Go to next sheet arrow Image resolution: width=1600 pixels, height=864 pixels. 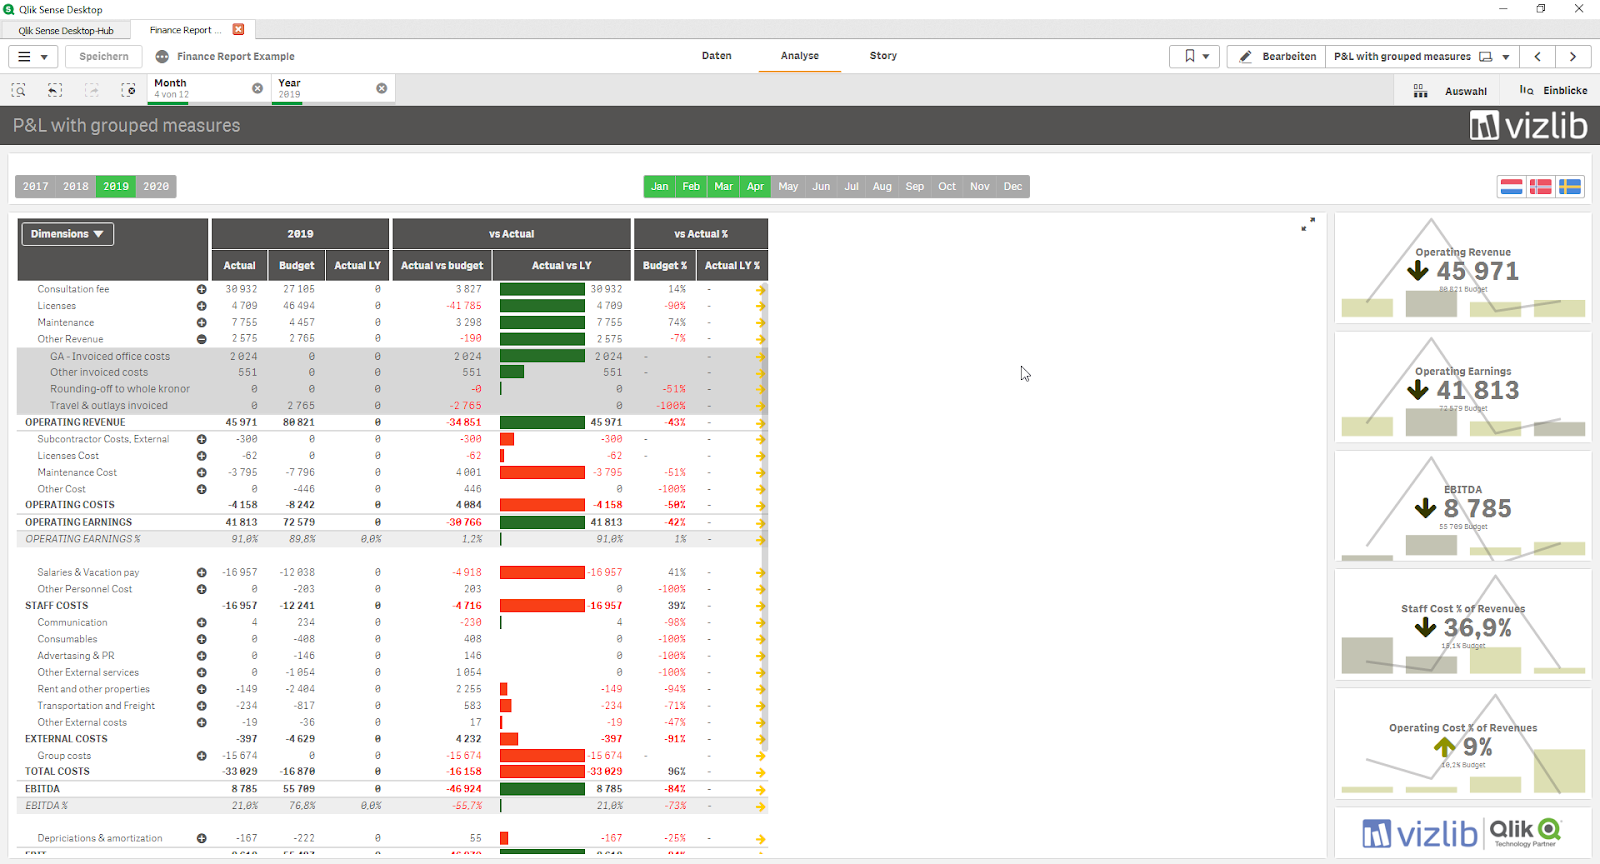click(x=1573, y=56)
